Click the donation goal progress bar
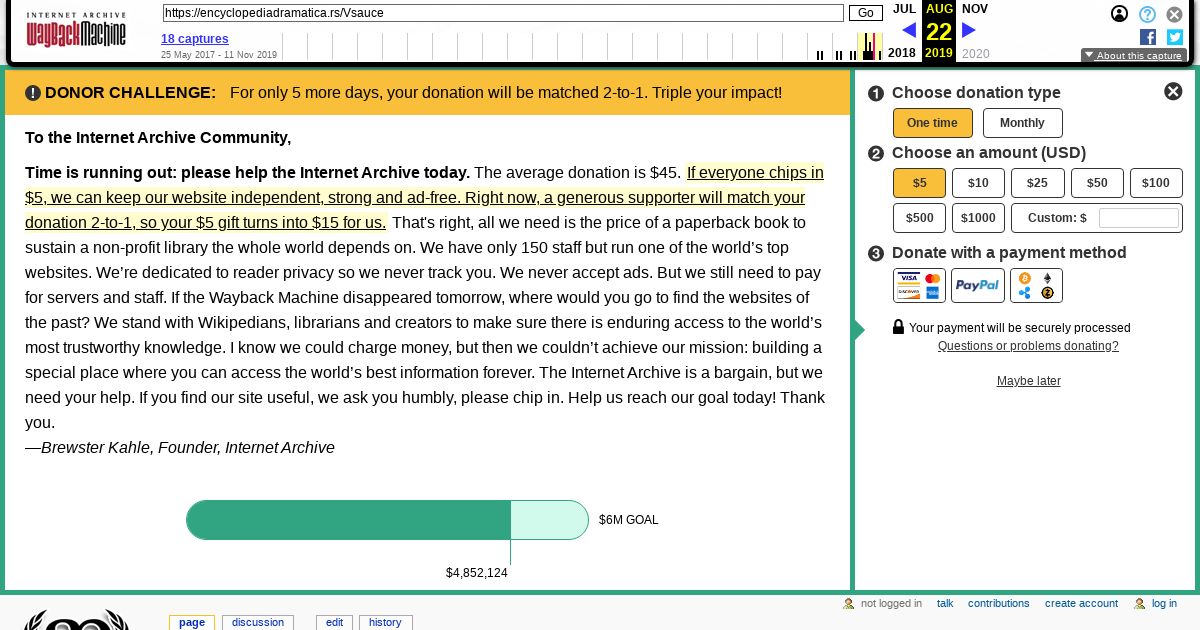Viewport: 1200px width, 630px height. pyautogui.click(x=387, y=520)
